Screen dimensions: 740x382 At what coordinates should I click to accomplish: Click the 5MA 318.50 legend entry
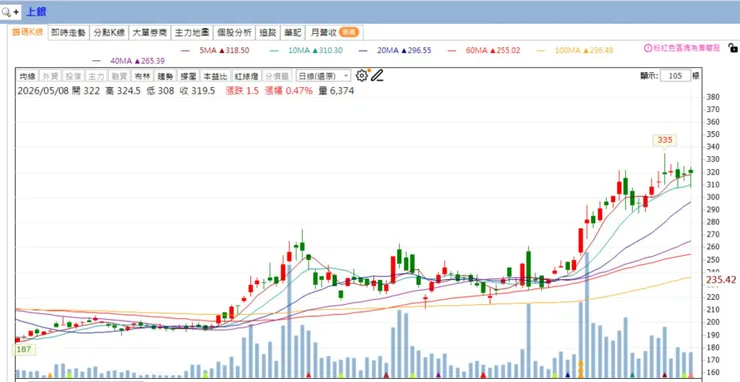[x=224, y=50]
